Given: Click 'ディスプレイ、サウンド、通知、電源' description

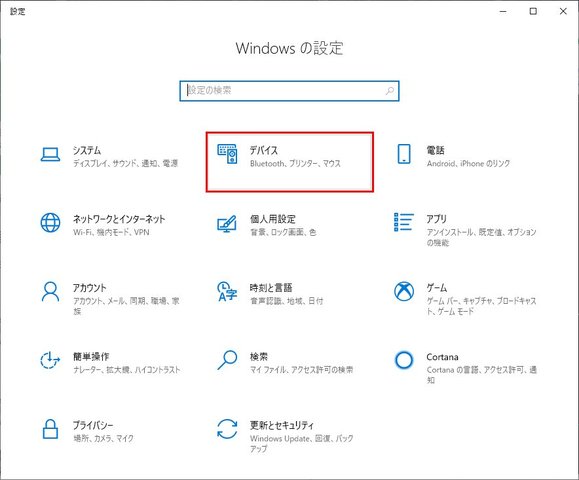Looking at the screenshot, I should (x=126, y=163).
